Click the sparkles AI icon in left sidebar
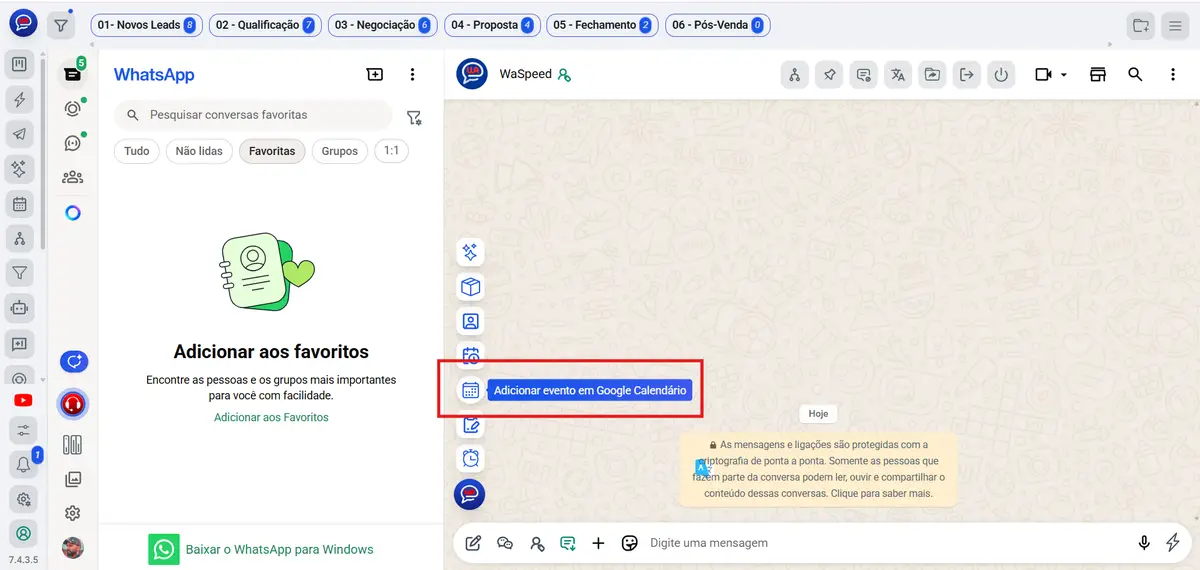 20,169
